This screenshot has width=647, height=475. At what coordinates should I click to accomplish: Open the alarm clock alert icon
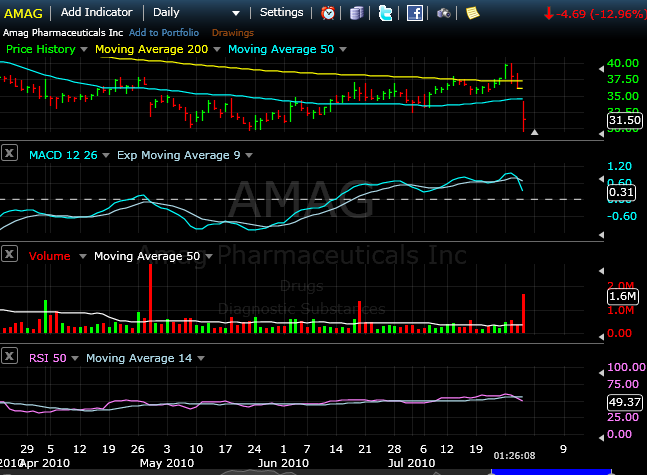328,13
